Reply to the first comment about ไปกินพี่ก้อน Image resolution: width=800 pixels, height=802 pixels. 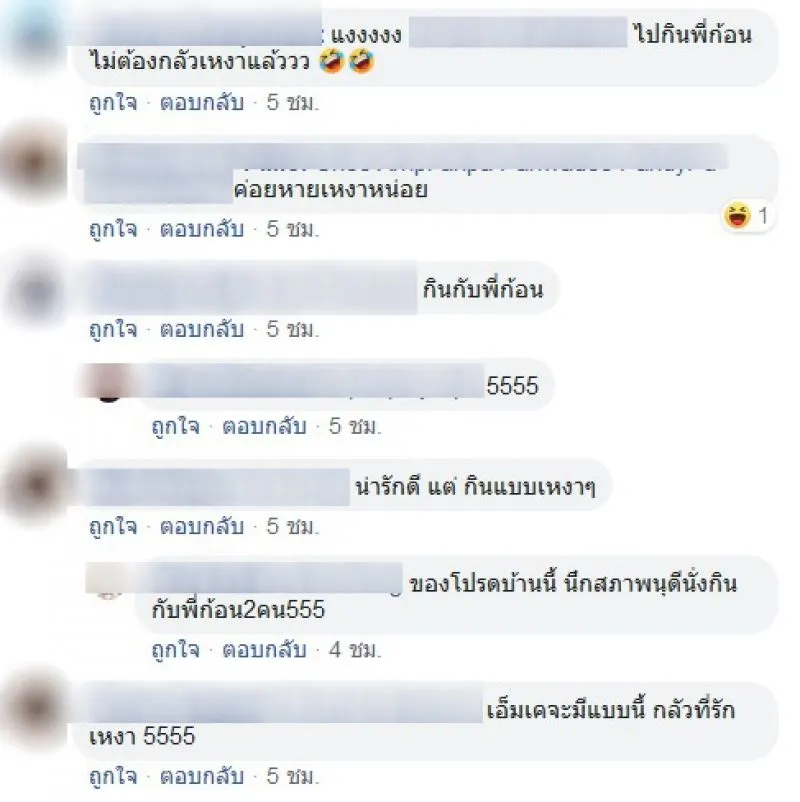[202, 103]
